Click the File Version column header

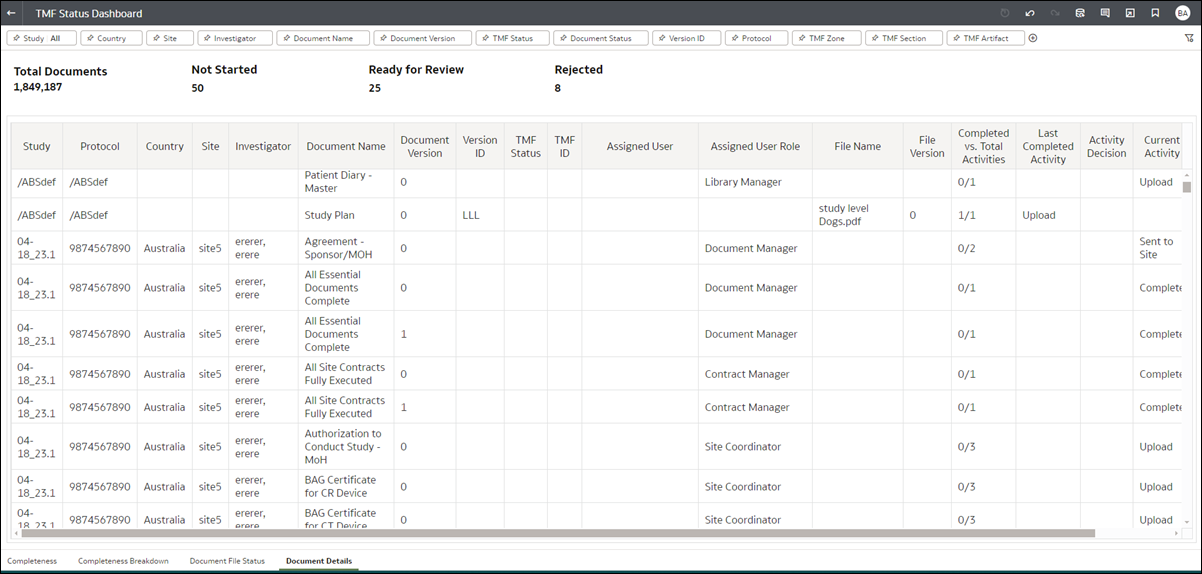(927, 146)
